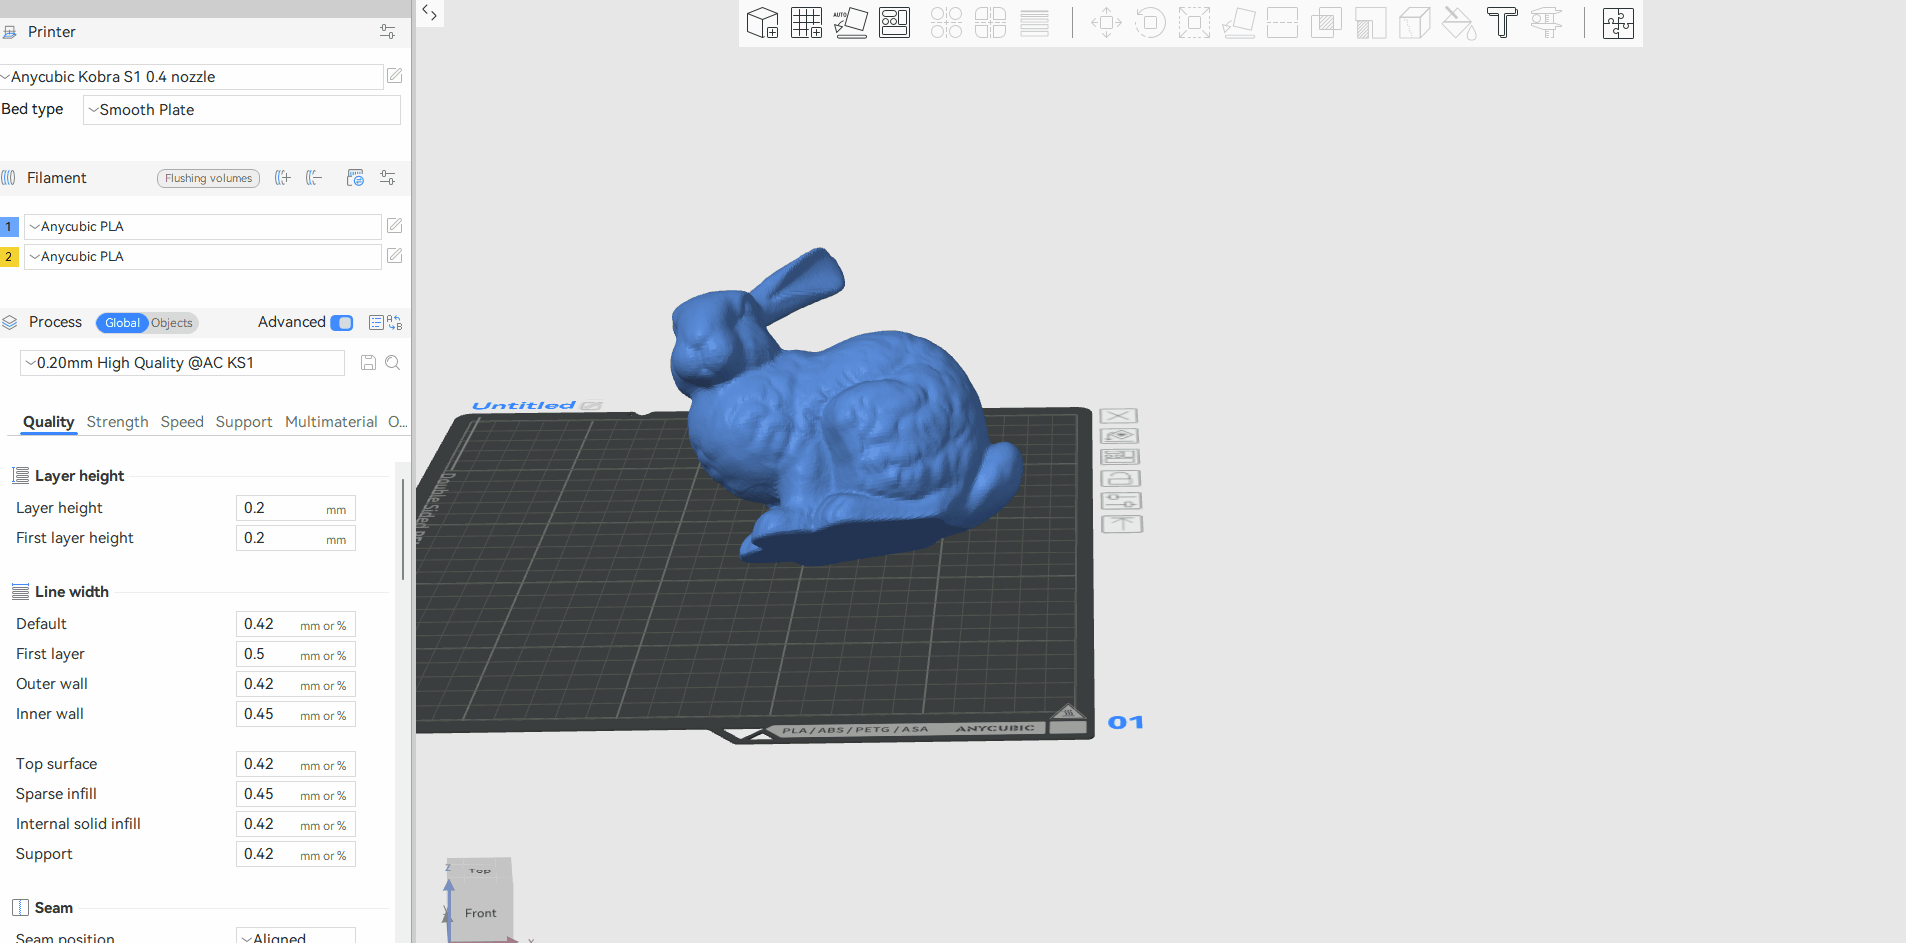The width and height of the screenshot is (1906, 943).
Task: Click the First layer height value field
Action: coord(296,538)
